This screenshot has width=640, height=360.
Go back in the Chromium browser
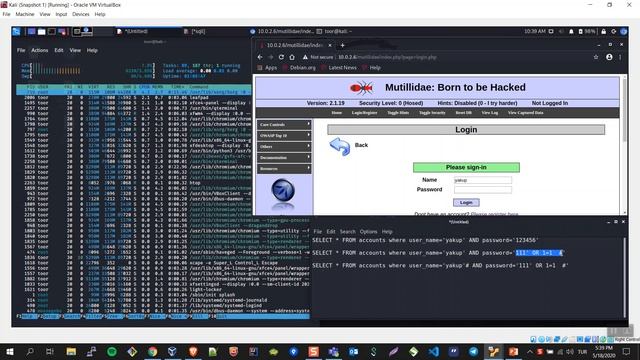click(260, 57)
